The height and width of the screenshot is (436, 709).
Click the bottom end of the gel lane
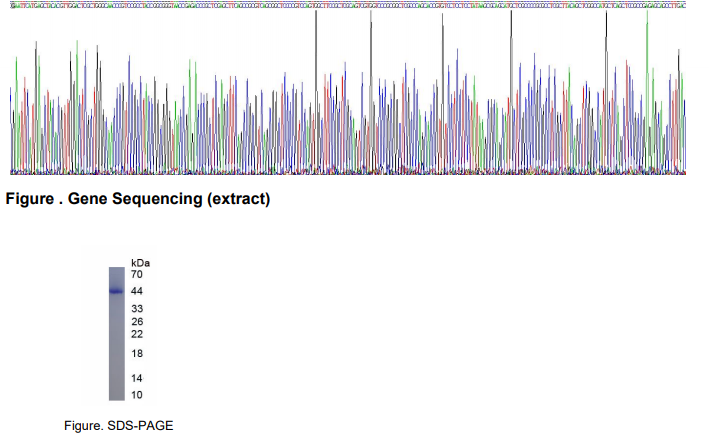(116, 397)
